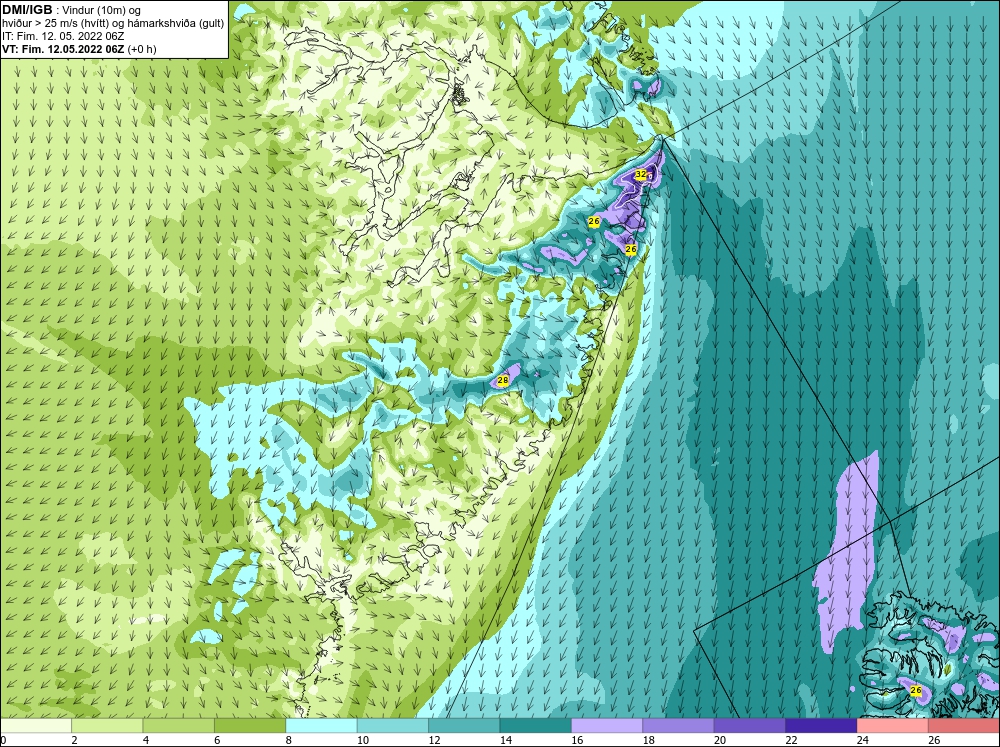
Task: Click the legend scale number 4
Action: coord(146,740)
